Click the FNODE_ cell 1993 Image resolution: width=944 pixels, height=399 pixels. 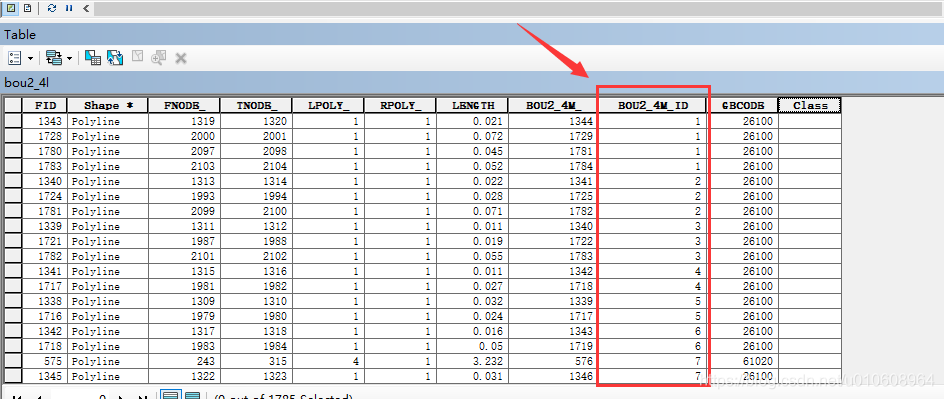tap(184, 196)
